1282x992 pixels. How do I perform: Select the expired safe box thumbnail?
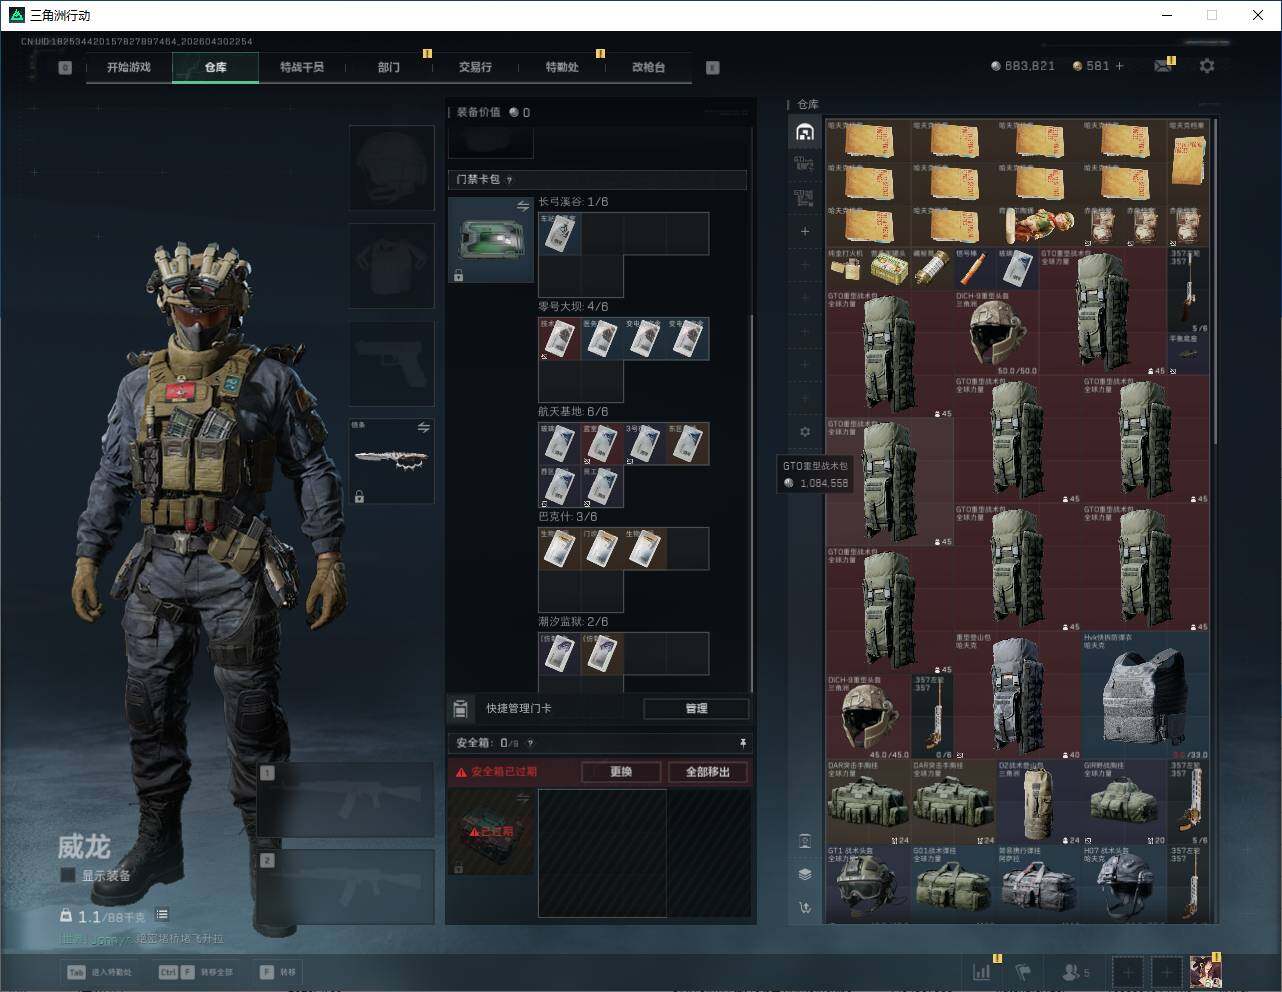tap(491, 832)
